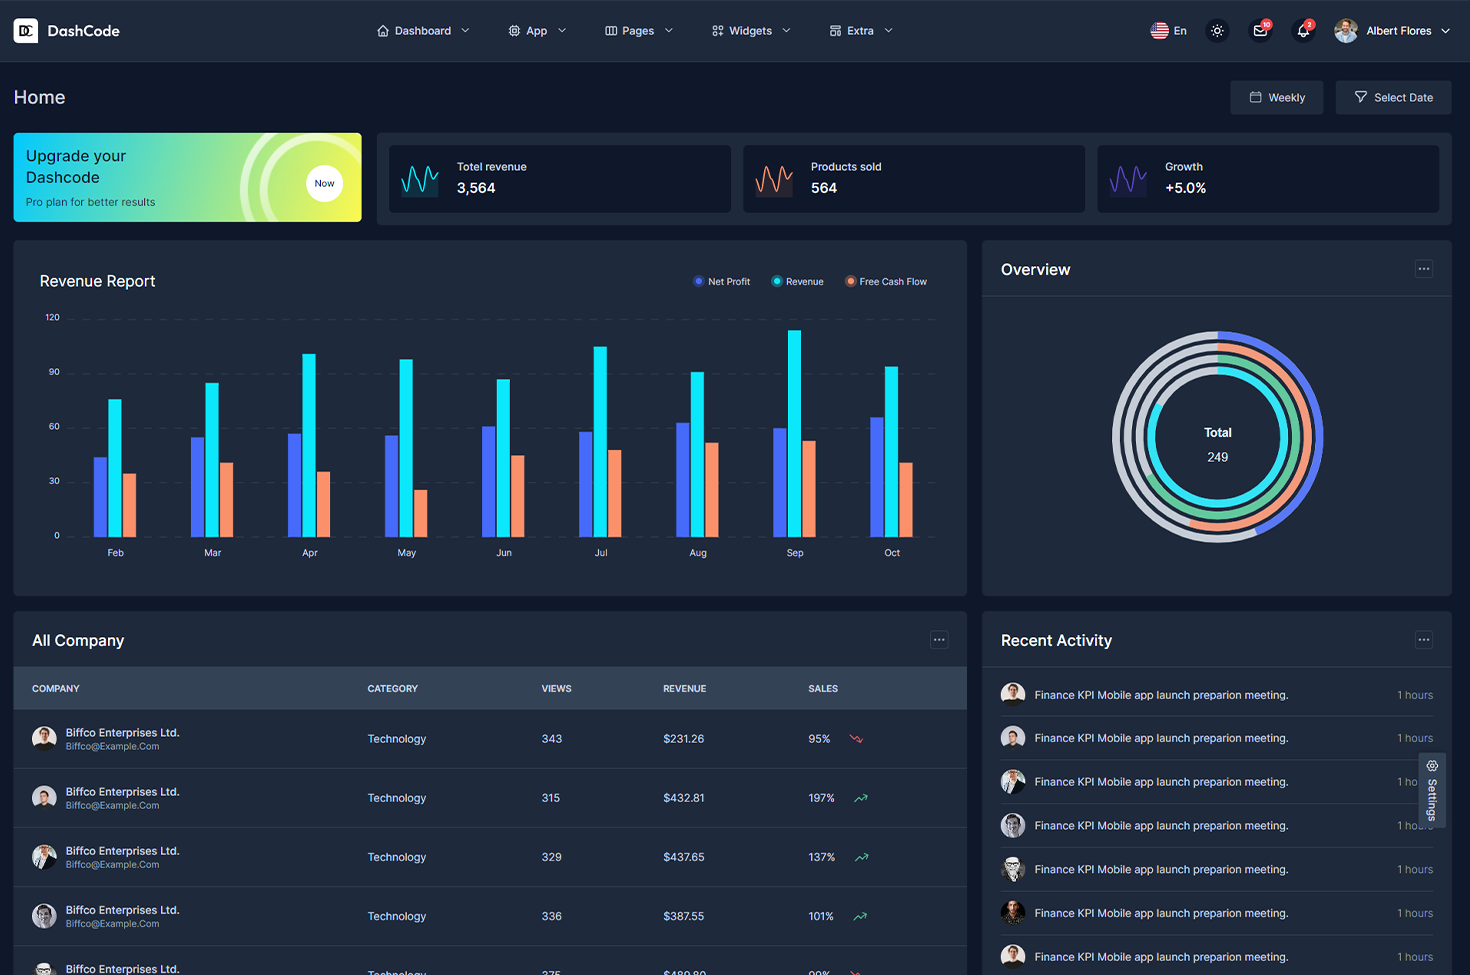Open the notifications bell icon
Viewport: 1470px width, 975px height.
click(x=1303, y=31)
